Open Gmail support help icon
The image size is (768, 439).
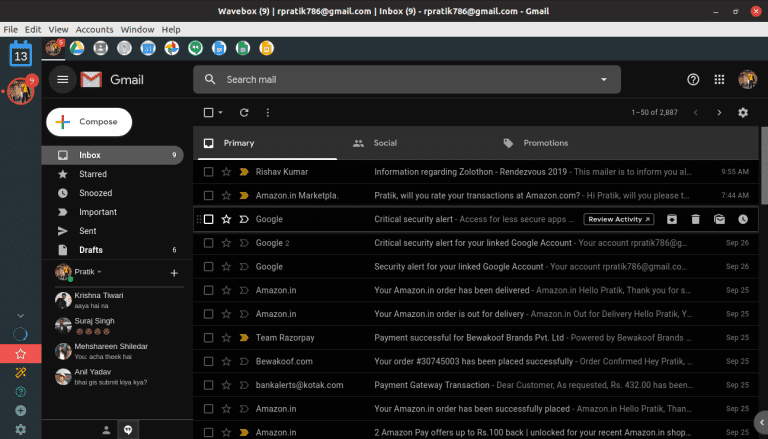693,79
